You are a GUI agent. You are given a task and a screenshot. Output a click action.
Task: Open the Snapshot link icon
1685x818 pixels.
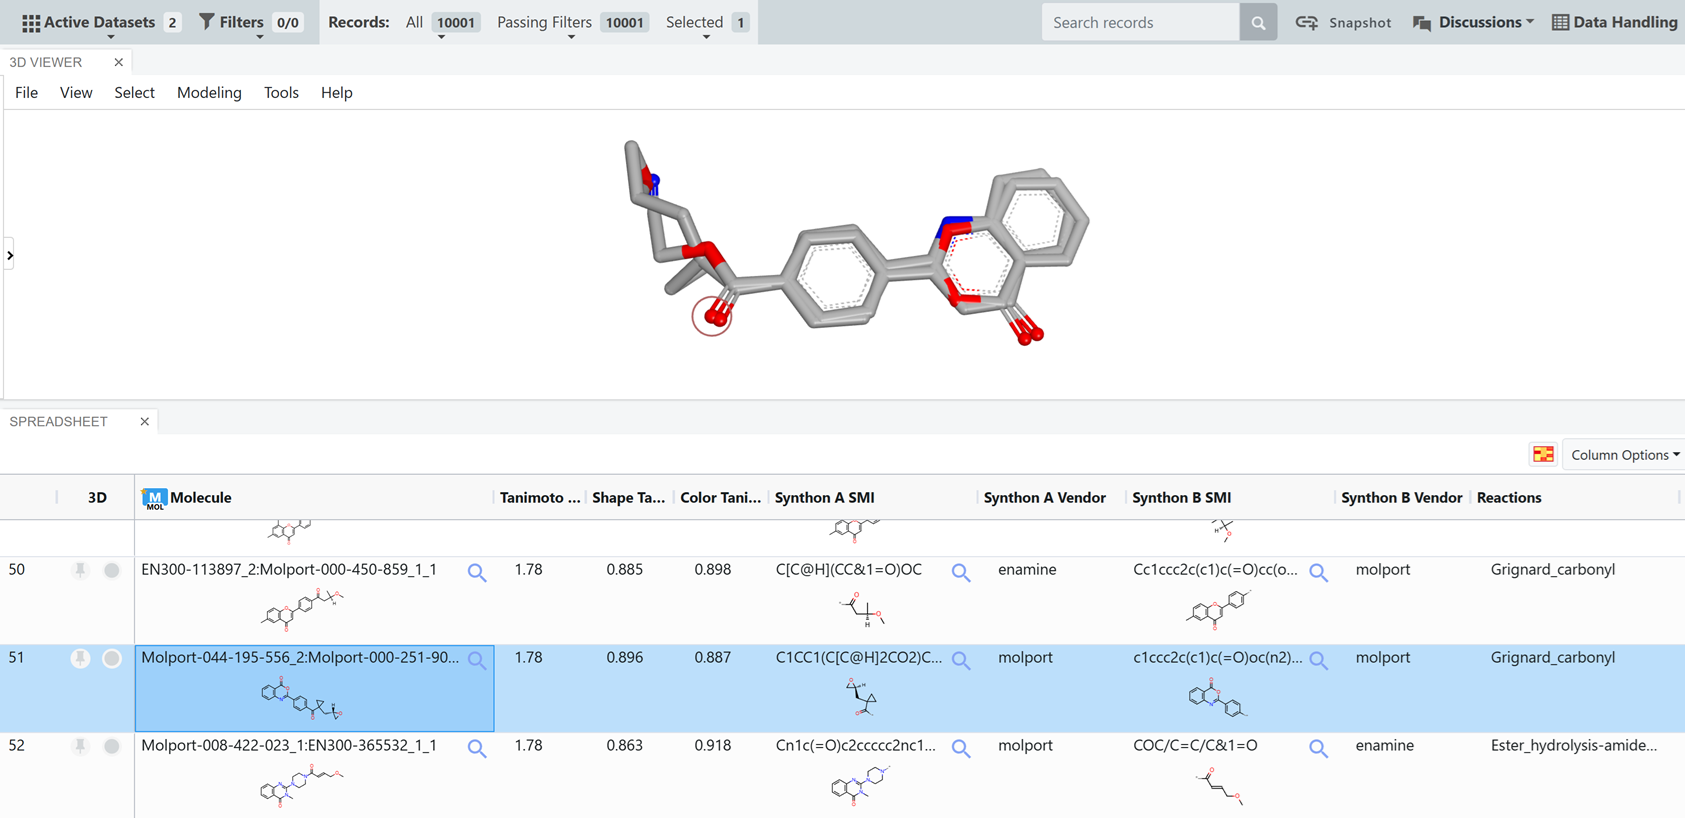pyautogui.click(x=1307, y=22)
